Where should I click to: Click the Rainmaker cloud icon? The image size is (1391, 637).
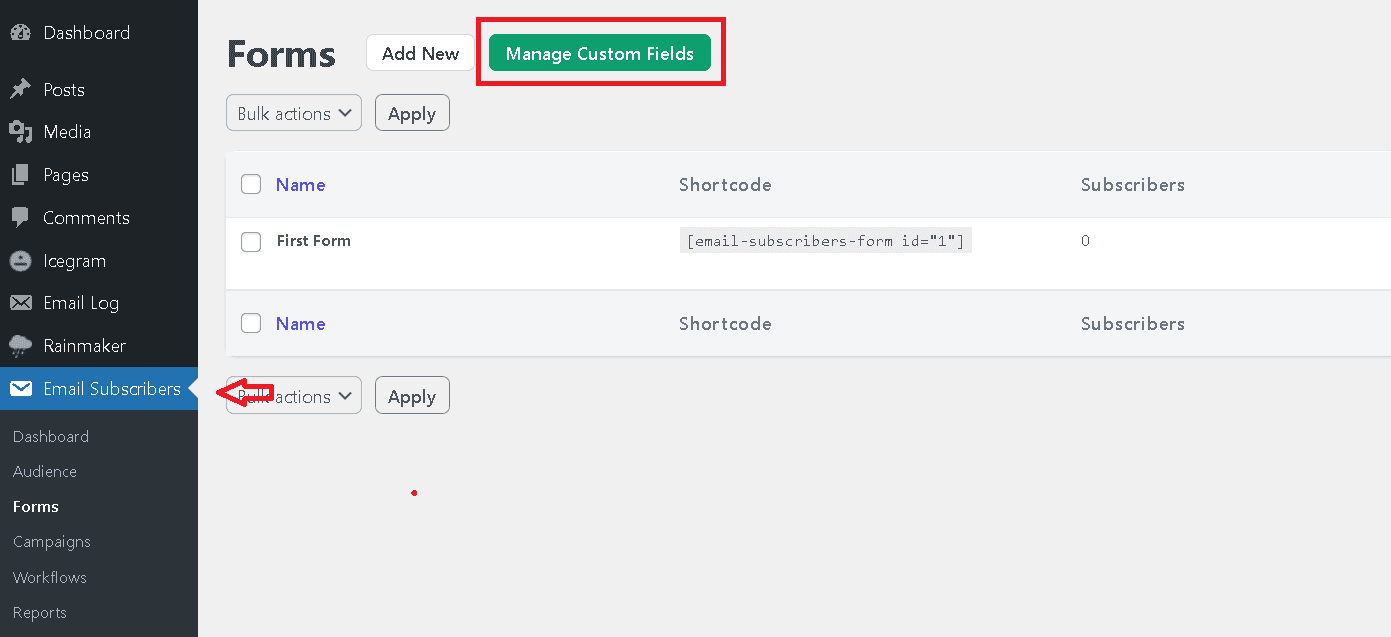click(x=20, y=346)
